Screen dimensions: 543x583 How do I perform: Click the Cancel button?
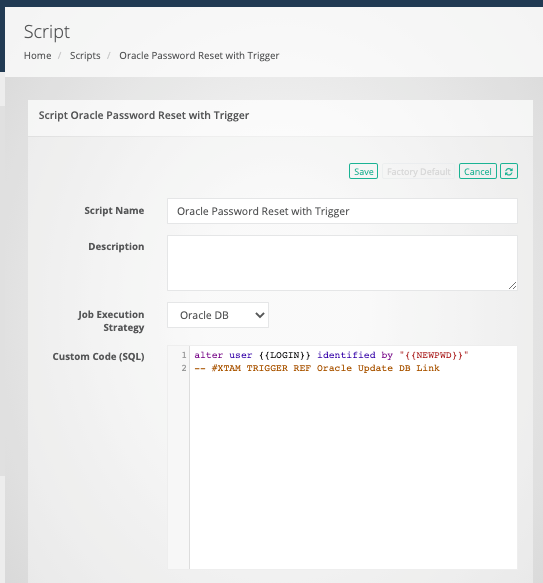(x=478, y=171)
